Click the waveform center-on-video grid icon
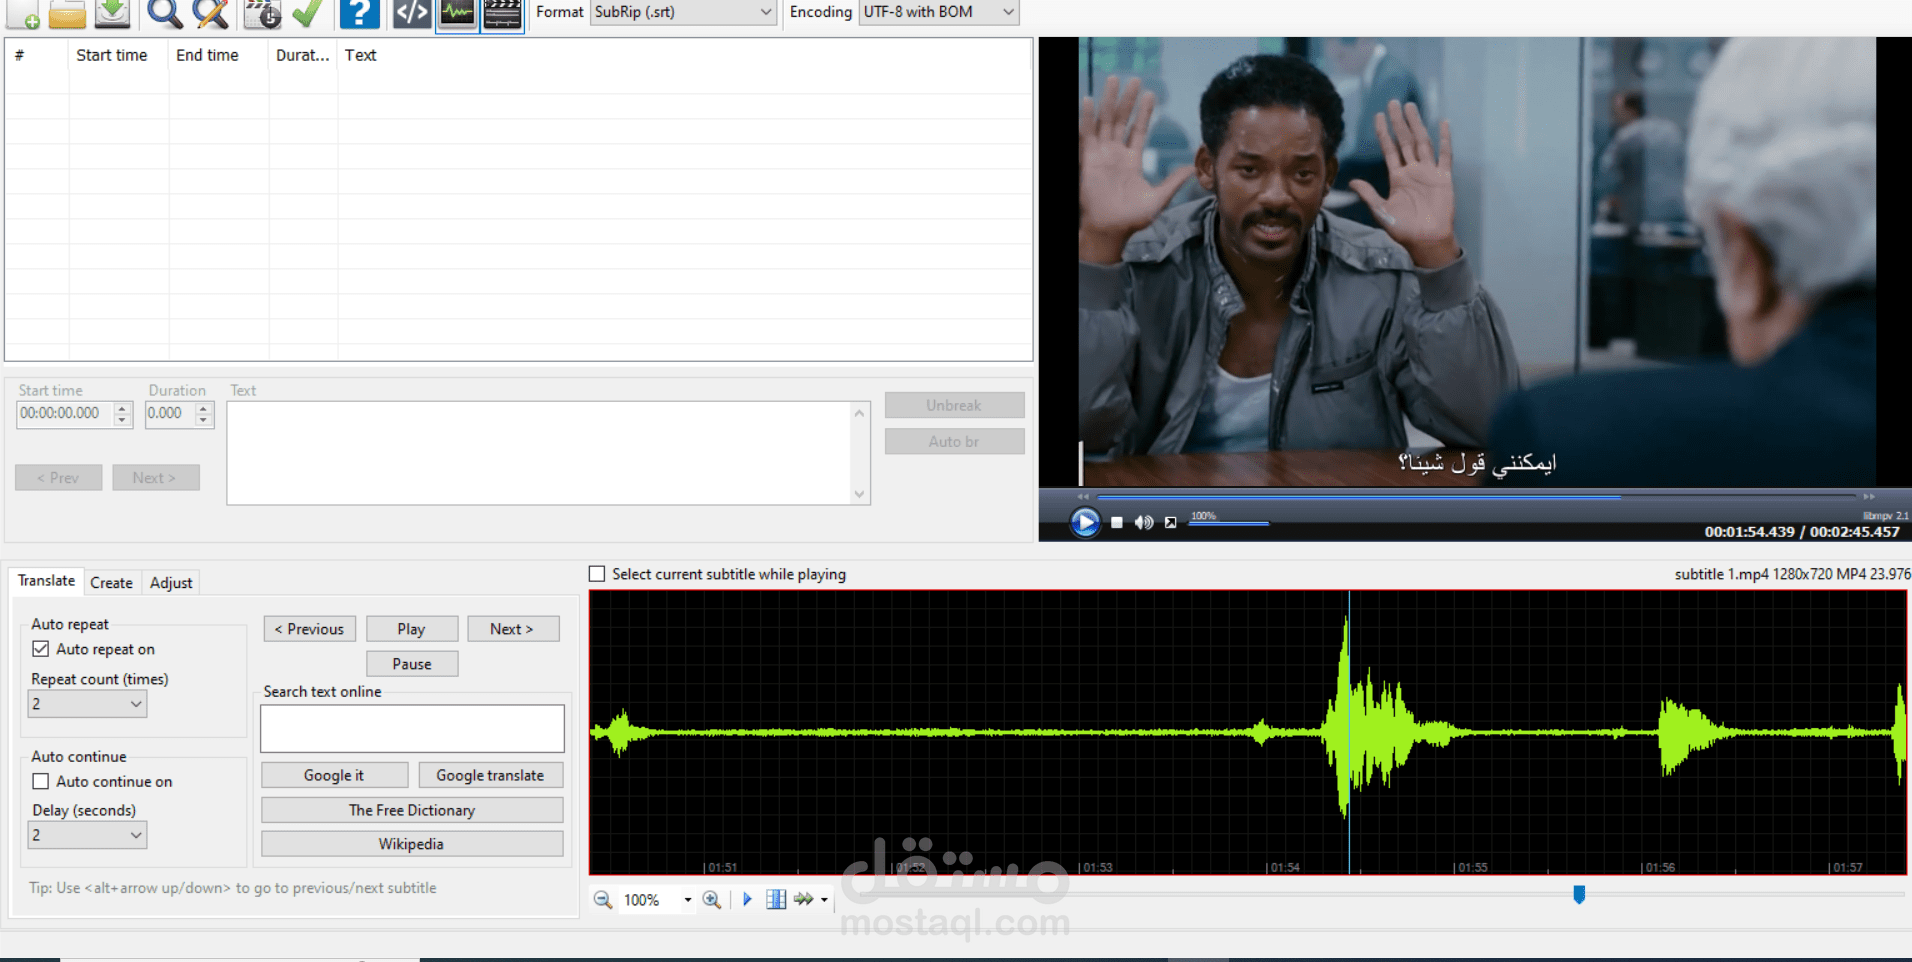This screenshot has height=962, width=1912. (776, 899)
